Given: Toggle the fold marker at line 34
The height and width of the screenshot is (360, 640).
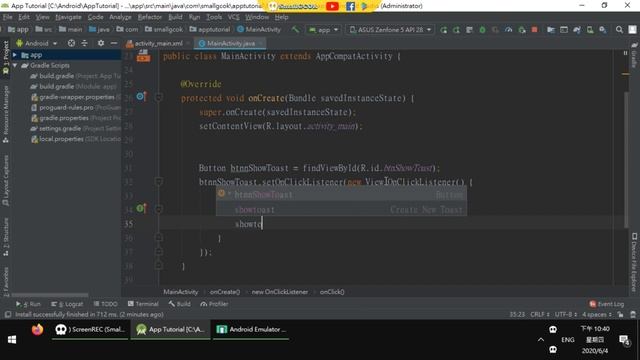Looking at the screenshot, I should tap(159, 209).
